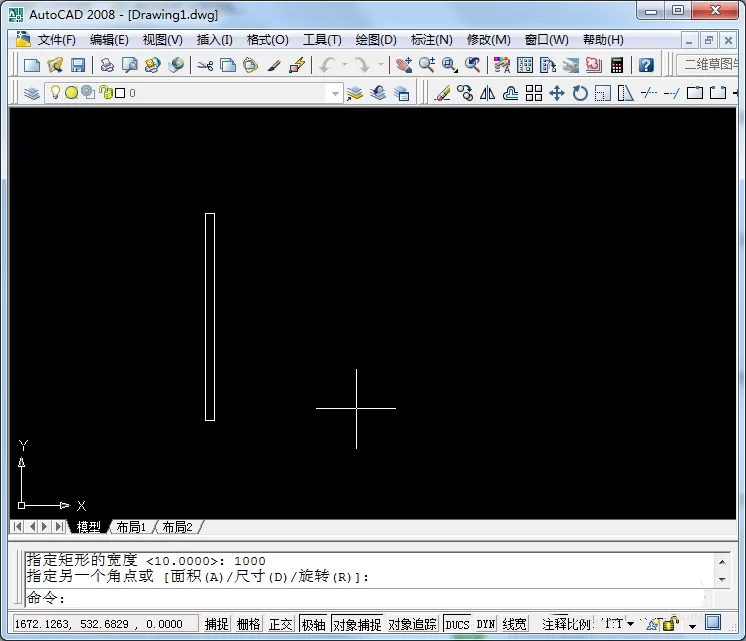Toggle DYN dynamic input
746x641 pixels.
pos(486,624)
